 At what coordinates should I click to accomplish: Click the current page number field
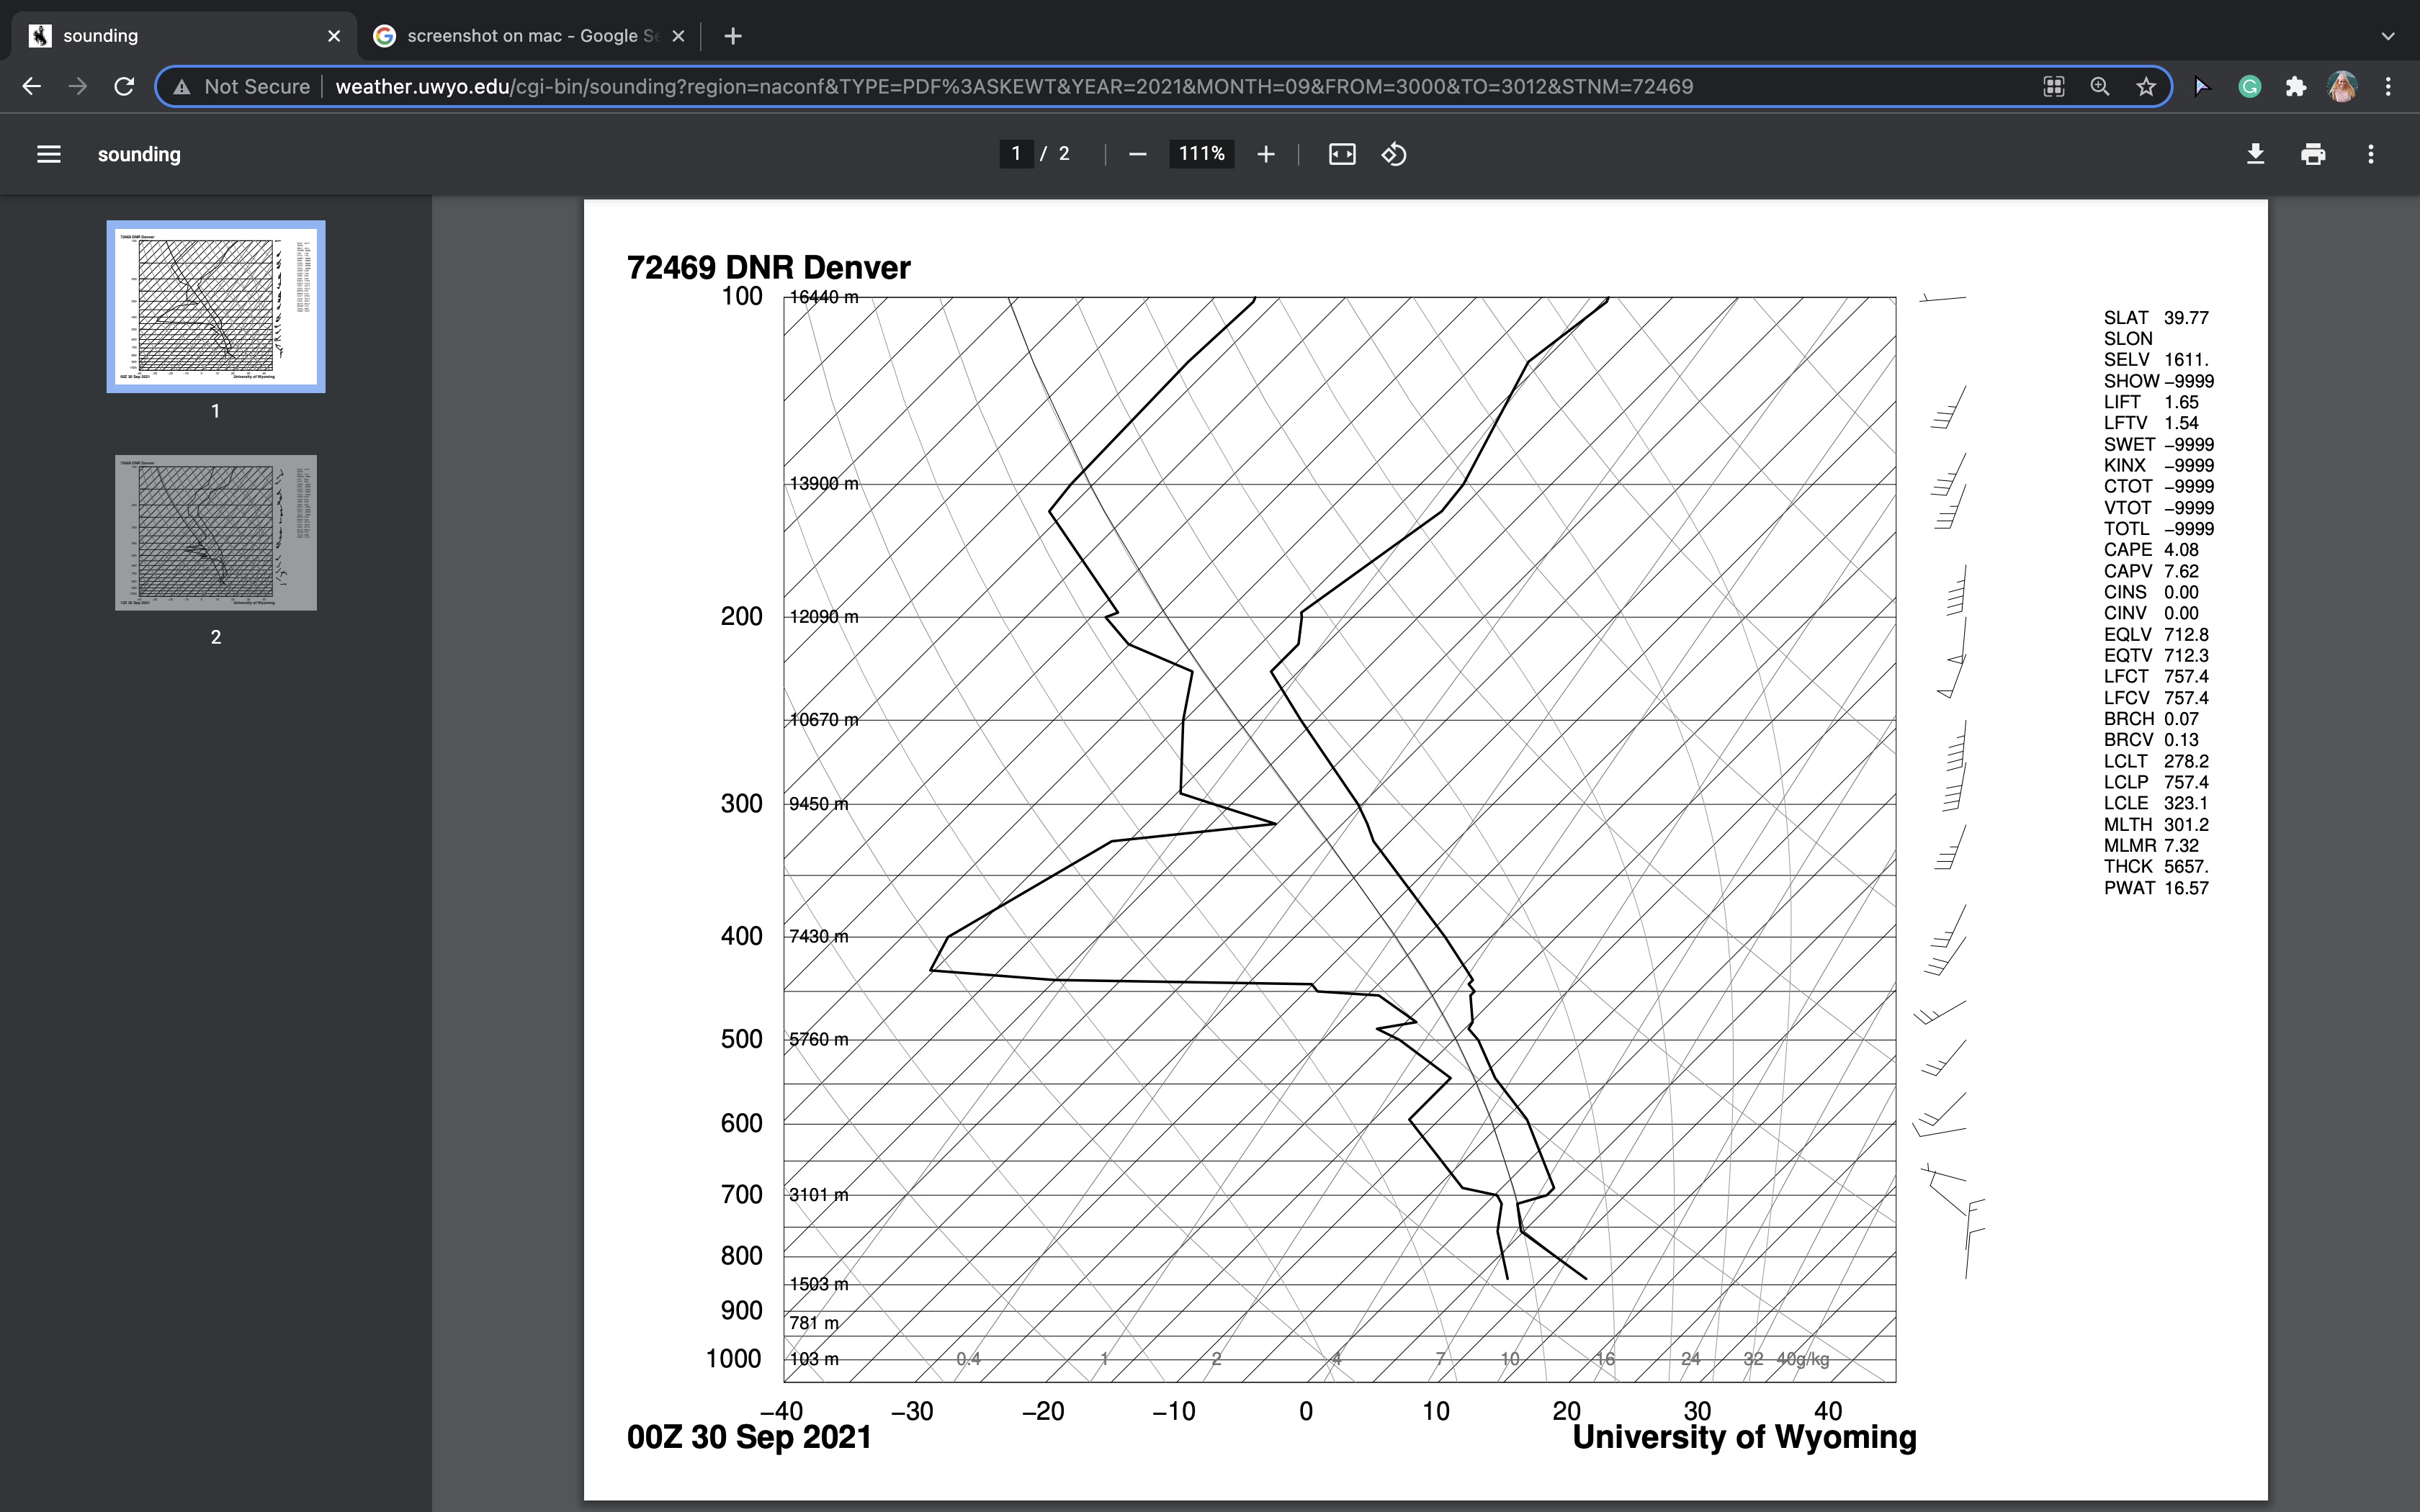1016,154
